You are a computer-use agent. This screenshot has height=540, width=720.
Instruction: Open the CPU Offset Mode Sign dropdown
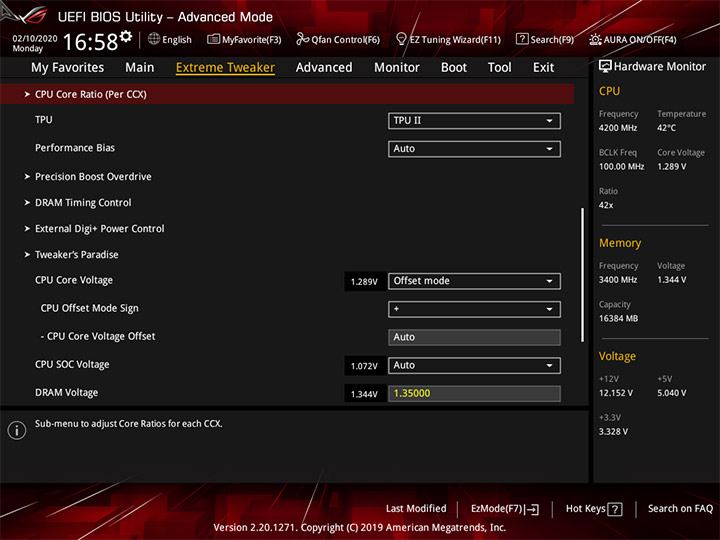point(474,309)
